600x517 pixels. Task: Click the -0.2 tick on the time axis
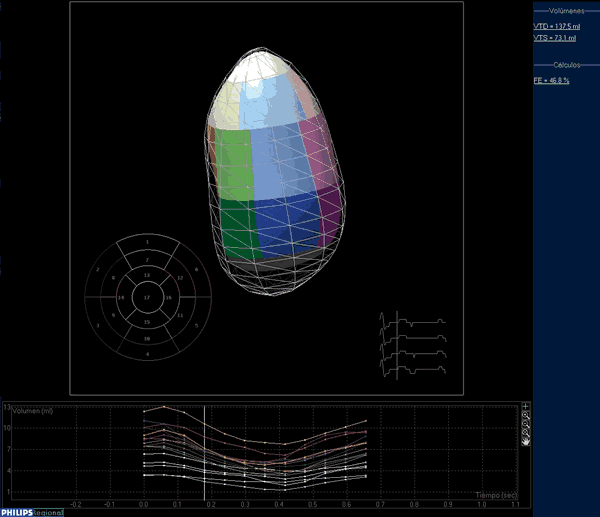pos(76,504)
